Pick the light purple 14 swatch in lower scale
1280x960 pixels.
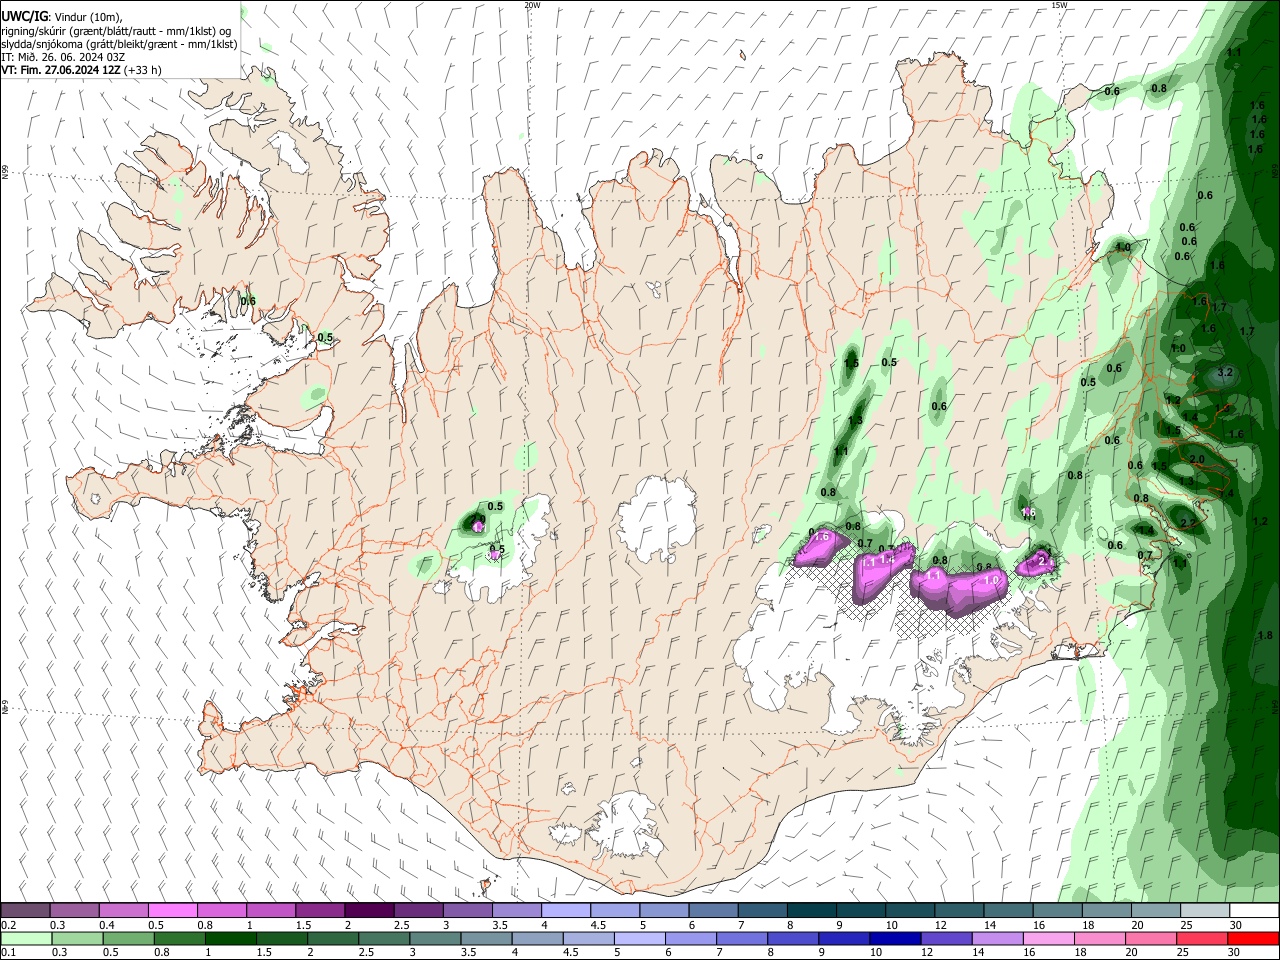click(x=998, y=939)
